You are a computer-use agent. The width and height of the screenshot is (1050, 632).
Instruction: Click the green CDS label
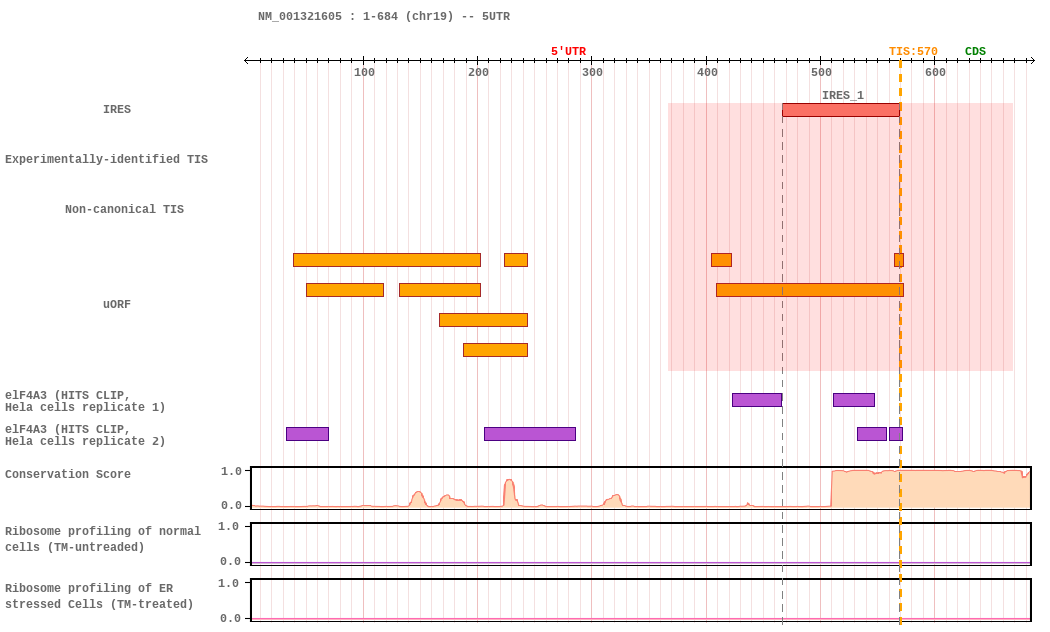point(975,51)
